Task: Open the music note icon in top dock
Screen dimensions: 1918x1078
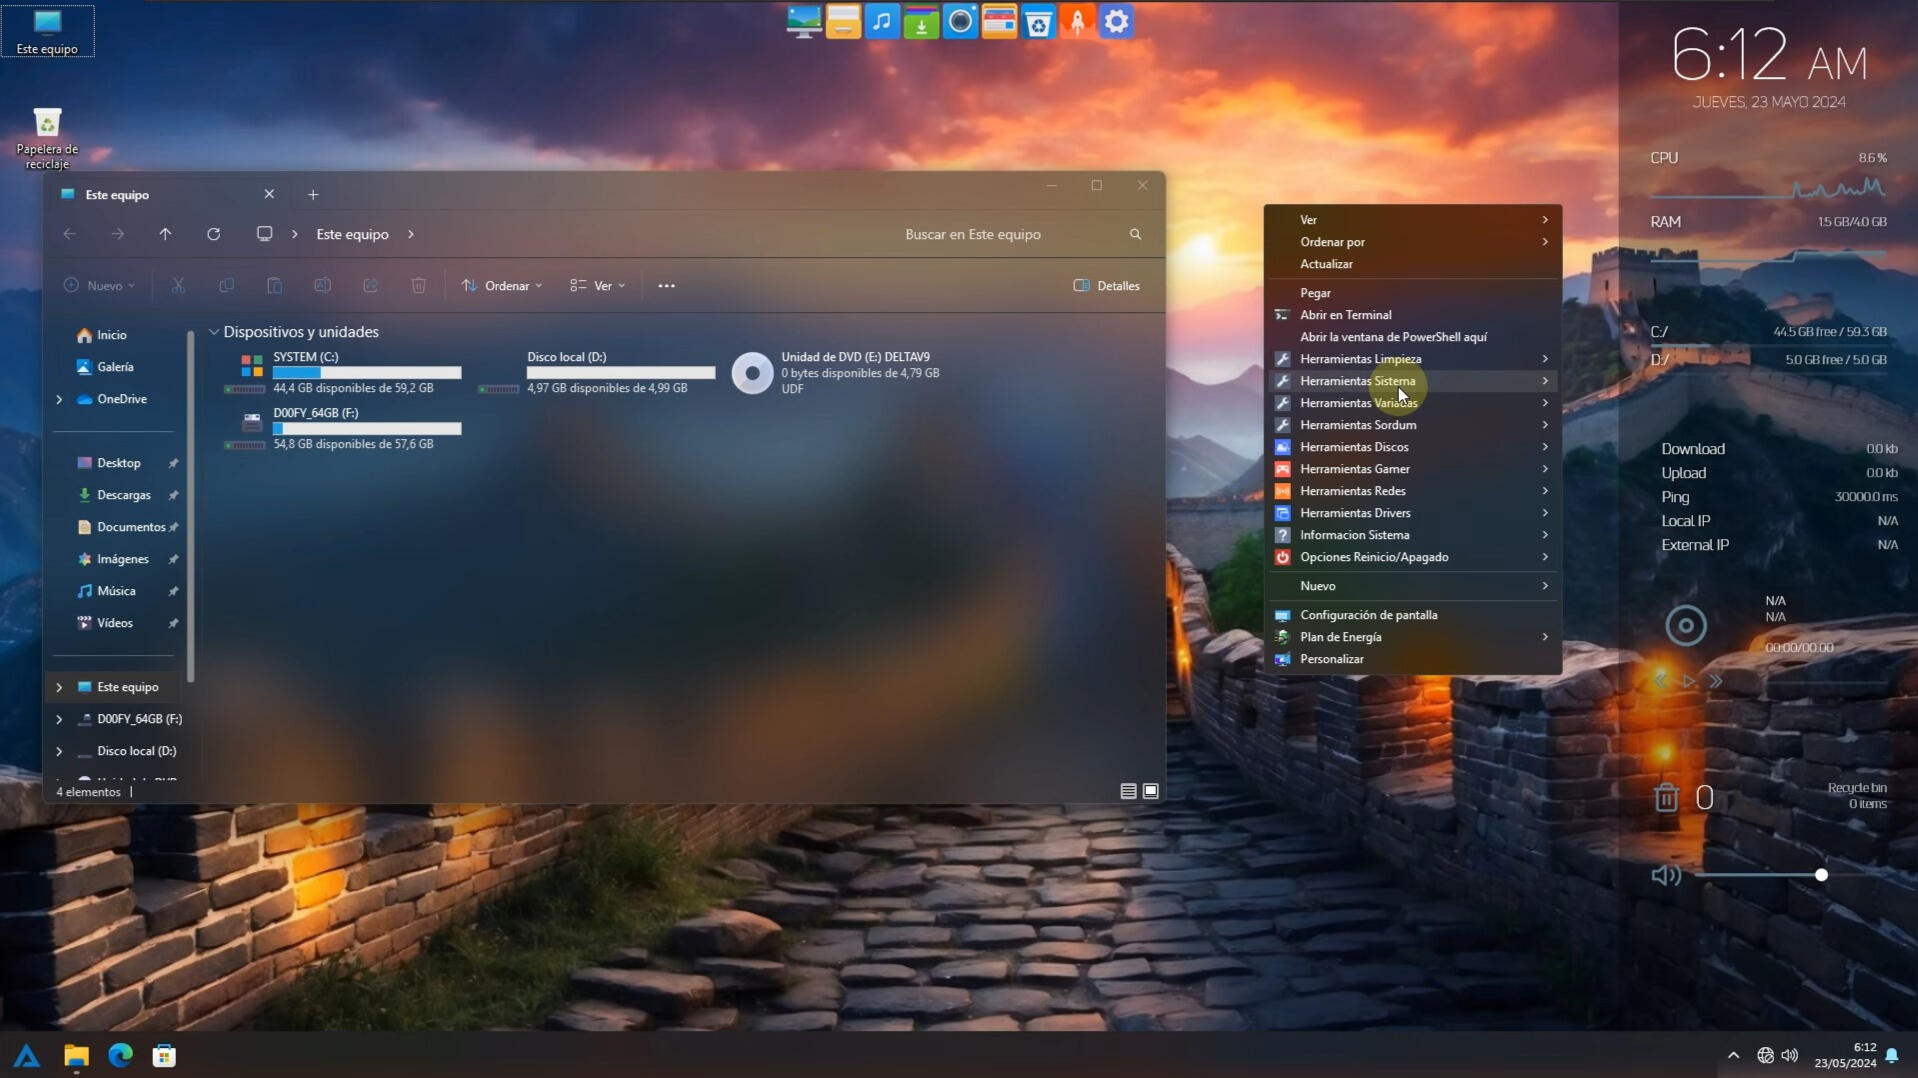Action: [x=881, y=22]
